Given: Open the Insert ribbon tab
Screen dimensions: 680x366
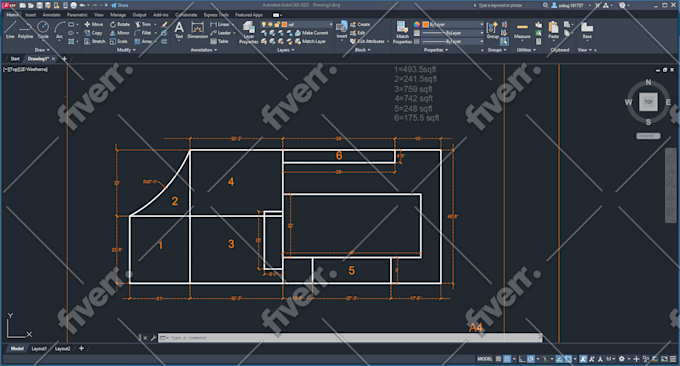Looking at the screenshot, I should click(x=30, y=15).
